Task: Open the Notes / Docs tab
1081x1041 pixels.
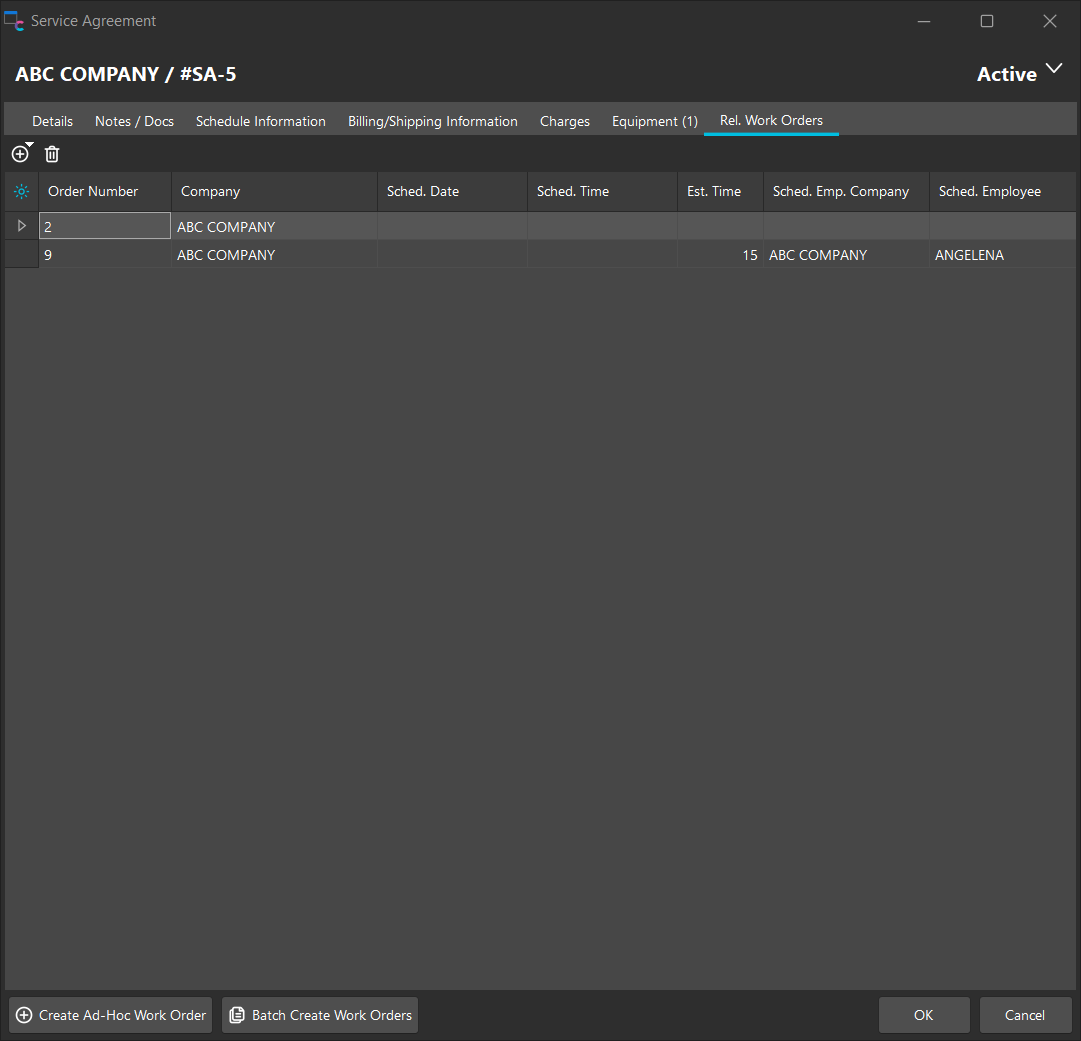Action: click(134, 121)
